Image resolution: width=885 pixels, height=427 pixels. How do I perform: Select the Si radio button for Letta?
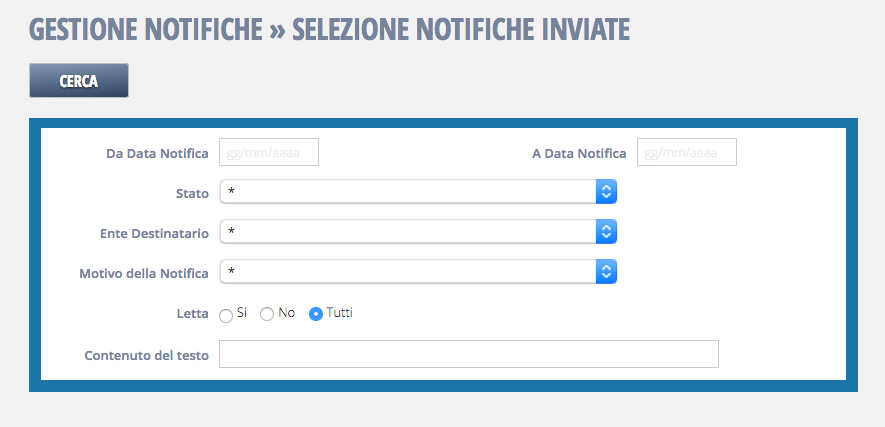(226, 314)
